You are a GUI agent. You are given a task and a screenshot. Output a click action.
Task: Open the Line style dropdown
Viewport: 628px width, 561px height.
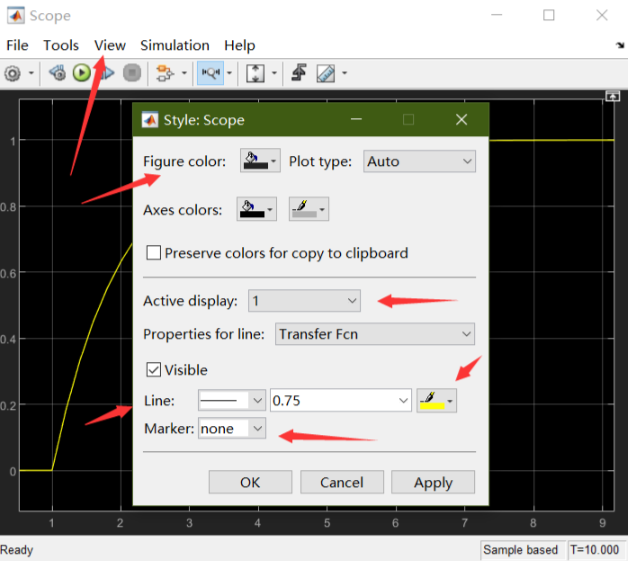point(231,400)
